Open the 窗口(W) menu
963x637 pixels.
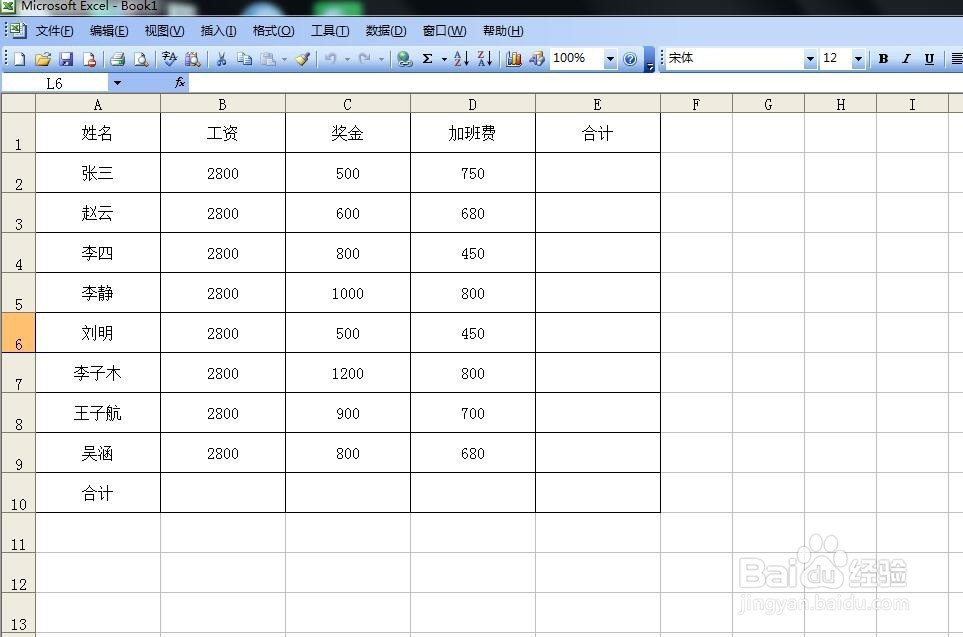444,31
